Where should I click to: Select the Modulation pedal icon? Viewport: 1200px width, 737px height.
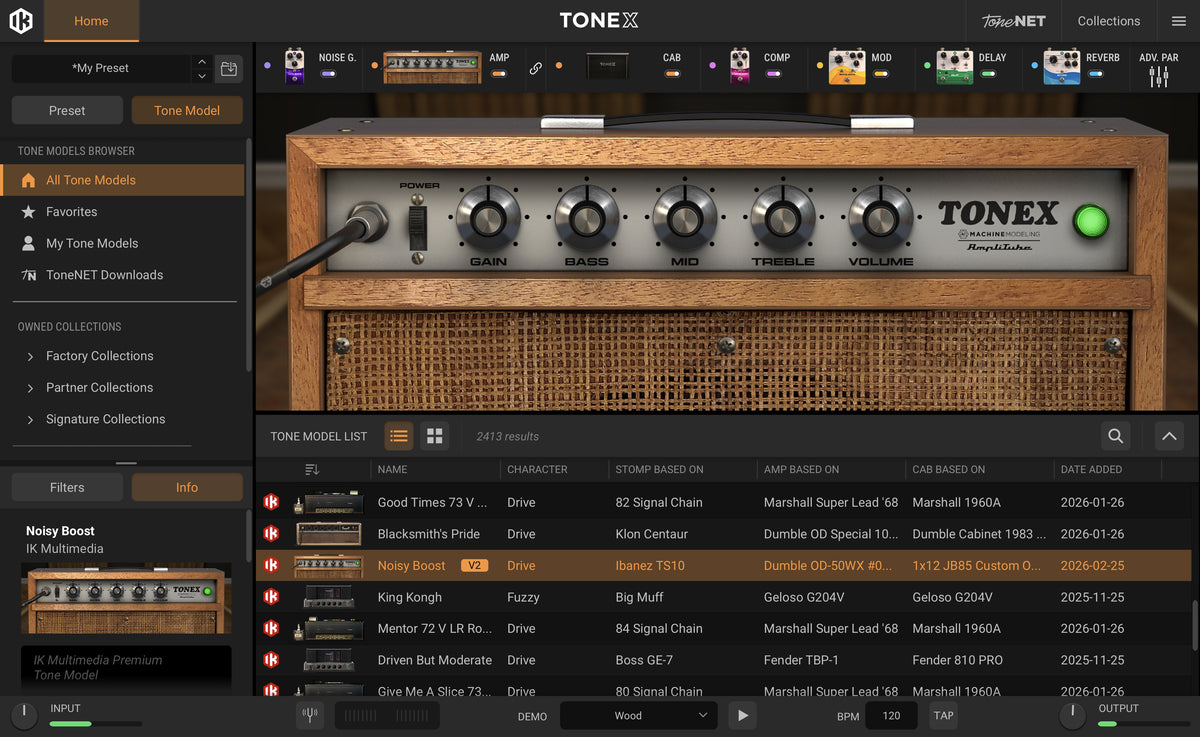[x=847, y=66]
